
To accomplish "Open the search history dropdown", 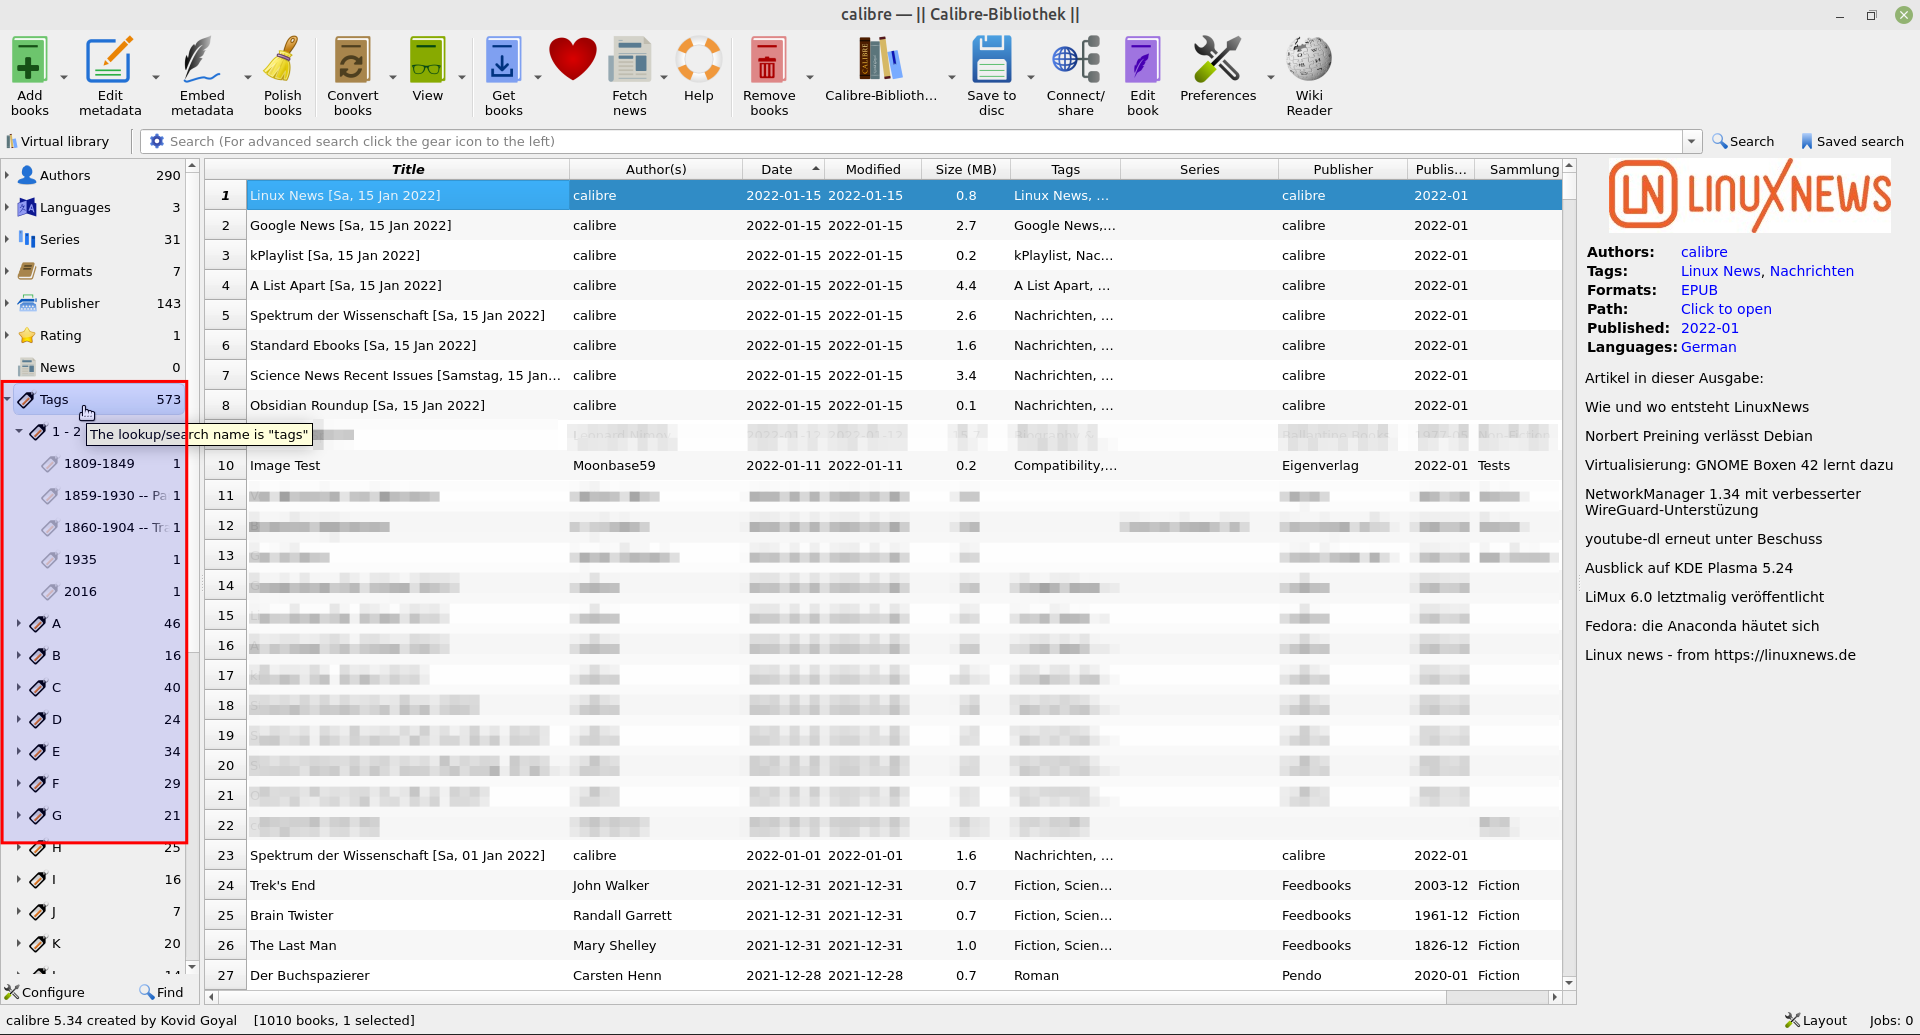I will pos(1692,141).
